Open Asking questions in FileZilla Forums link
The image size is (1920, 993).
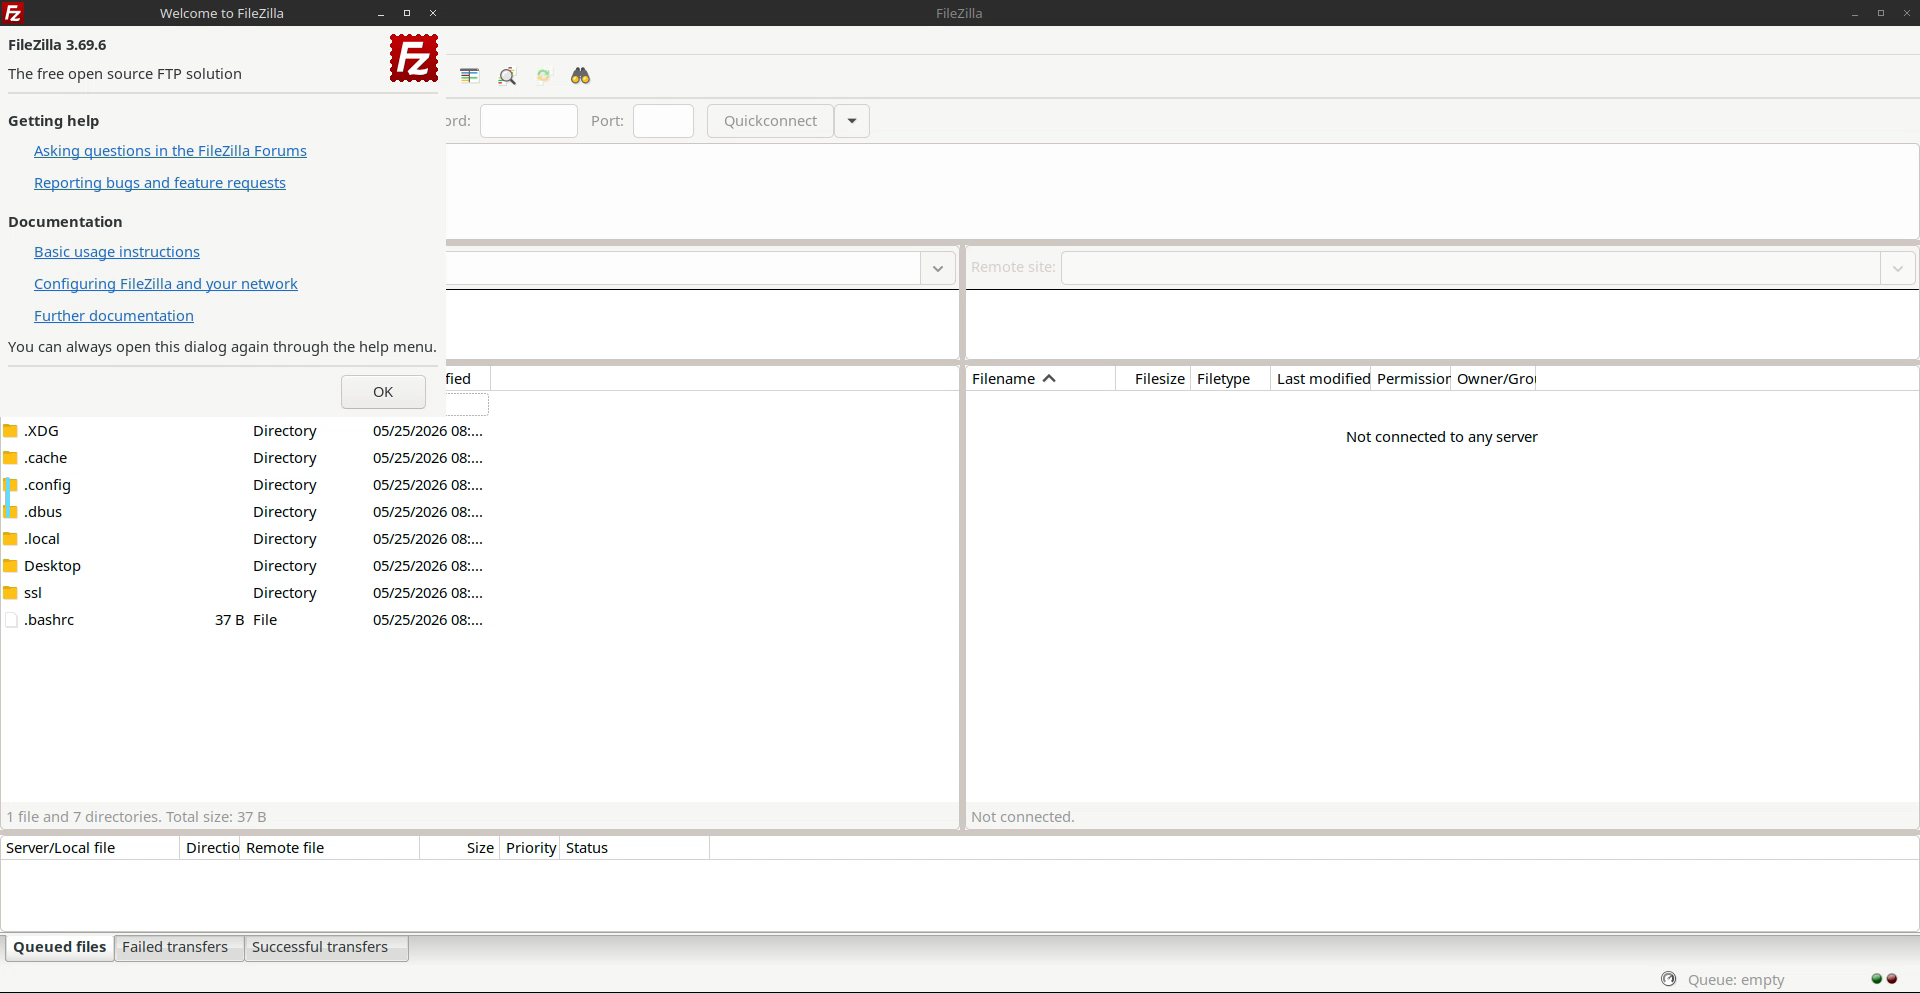170,151
